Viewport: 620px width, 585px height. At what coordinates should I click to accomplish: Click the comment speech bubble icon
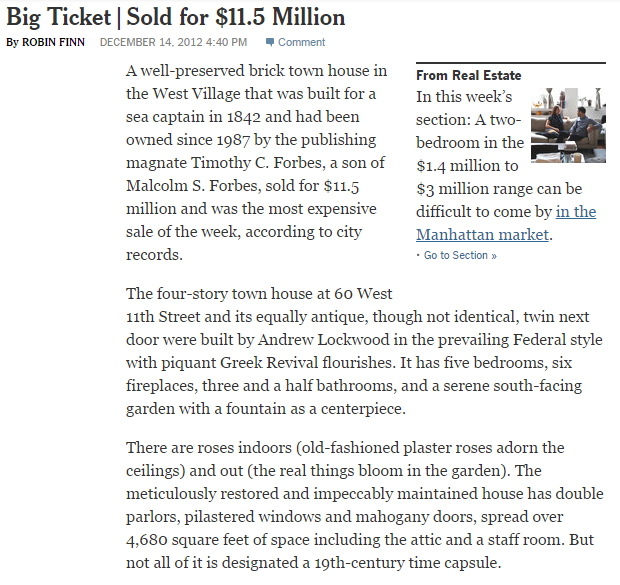(270, 42)
